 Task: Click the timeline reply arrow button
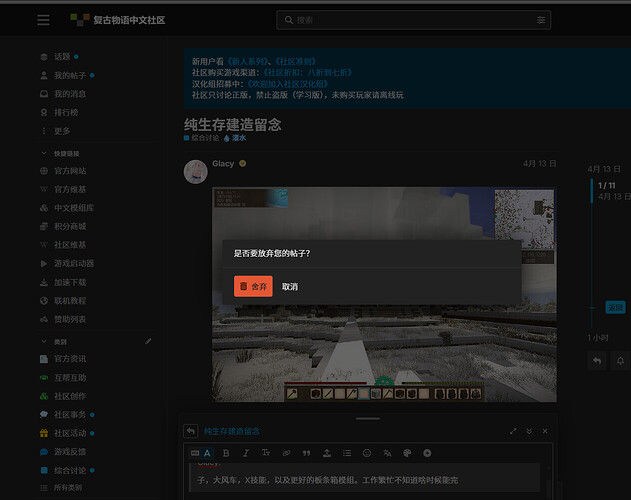[x=597, y=361]
